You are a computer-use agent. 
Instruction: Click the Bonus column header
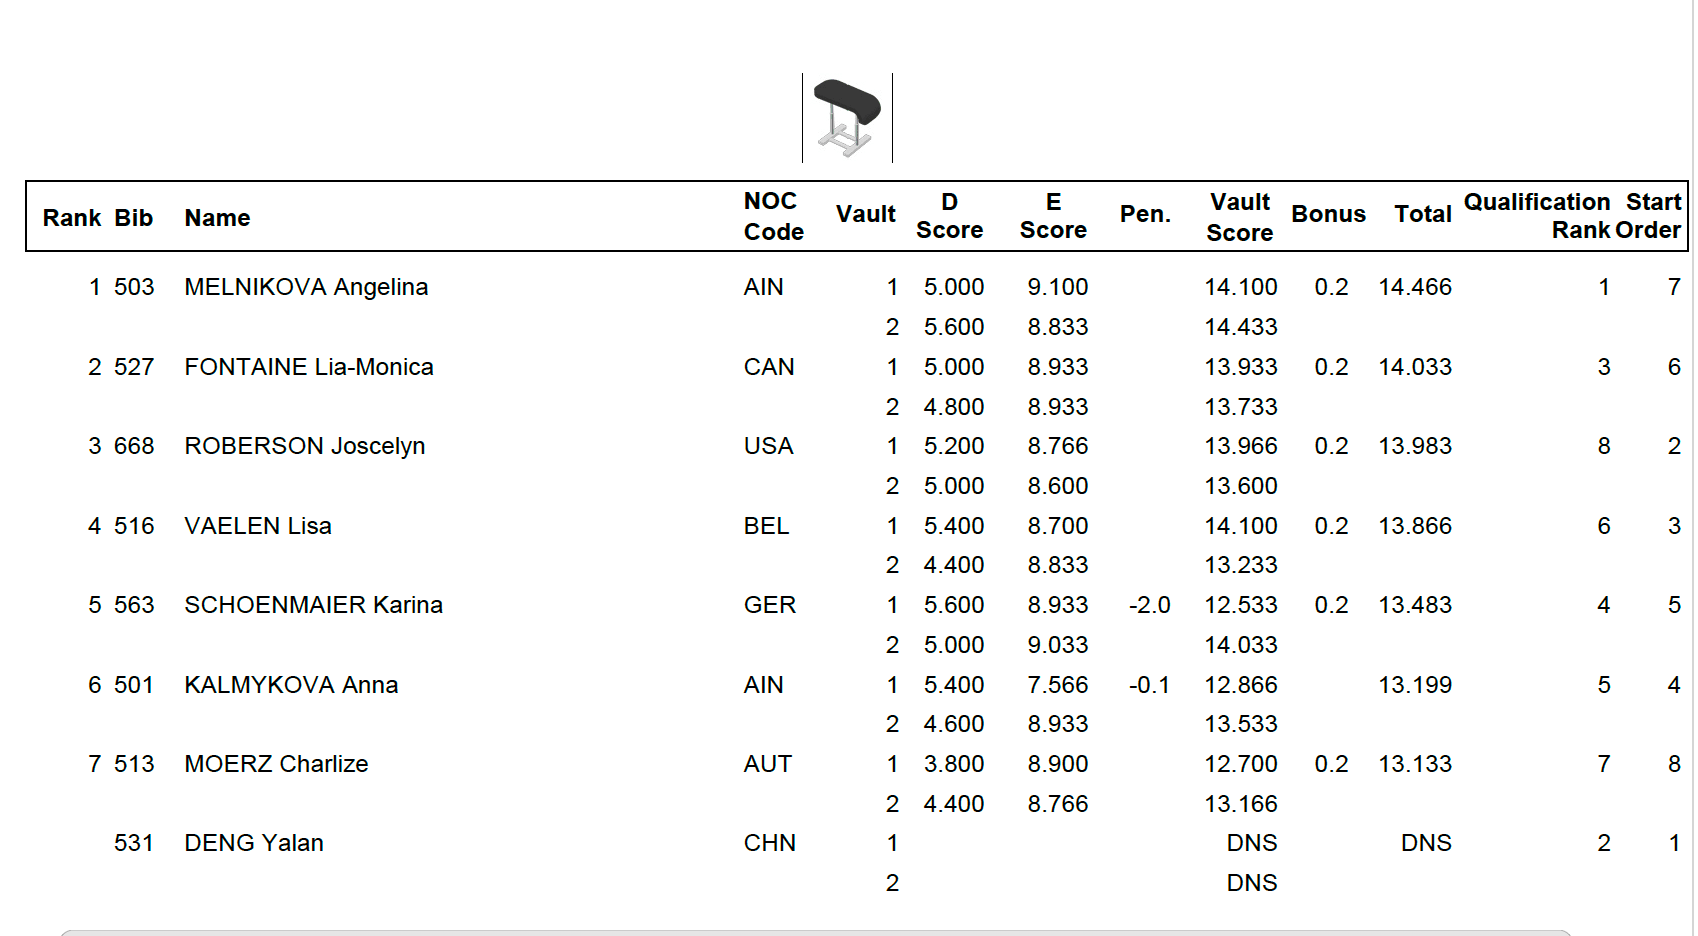tap(1328, 214)
